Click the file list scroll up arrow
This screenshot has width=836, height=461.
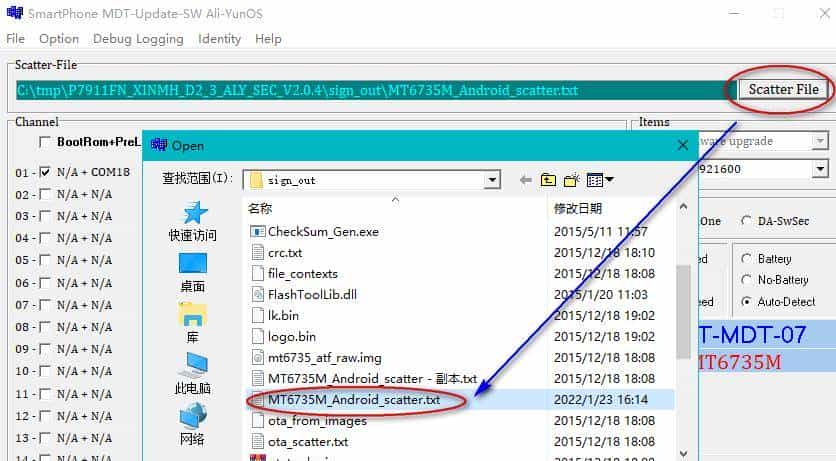point(684,206)
